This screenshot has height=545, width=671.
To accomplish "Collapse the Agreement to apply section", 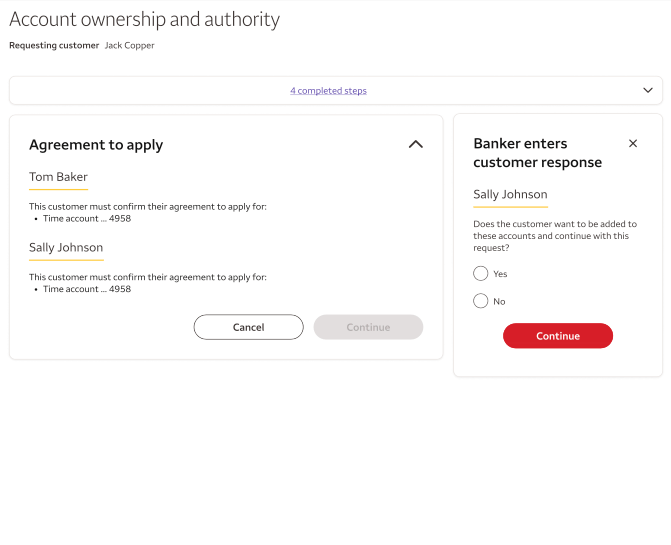I will click(416, 144).
